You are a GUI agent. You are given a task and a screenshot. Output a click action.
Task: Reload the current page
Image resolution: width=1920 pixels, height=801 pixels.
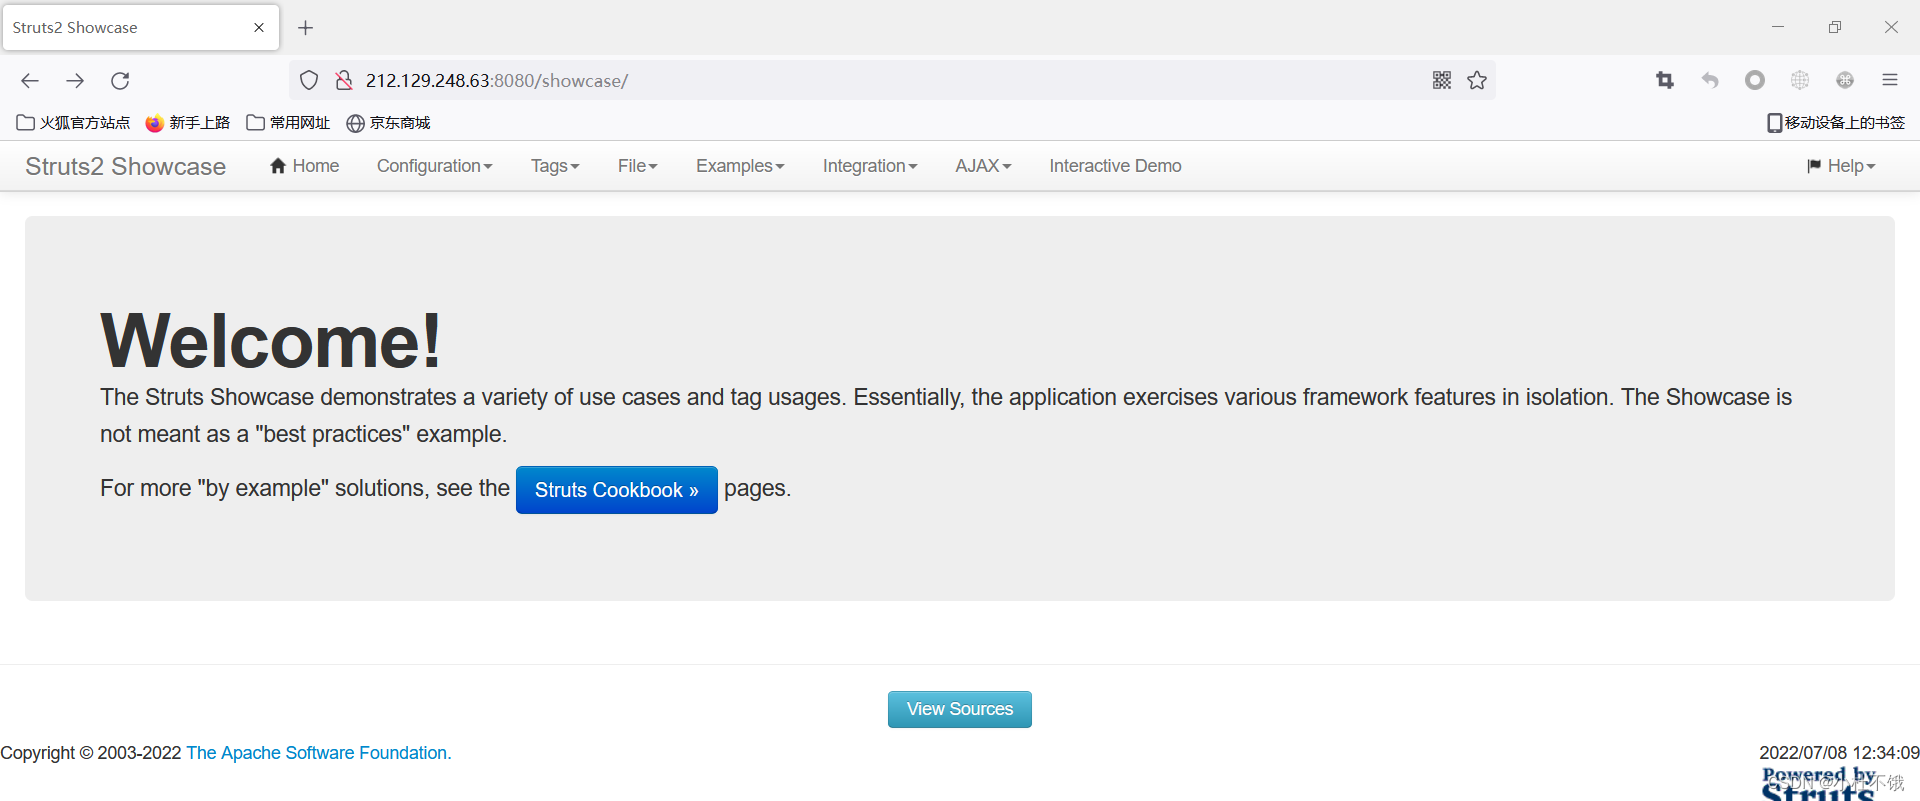coord(120,81)
